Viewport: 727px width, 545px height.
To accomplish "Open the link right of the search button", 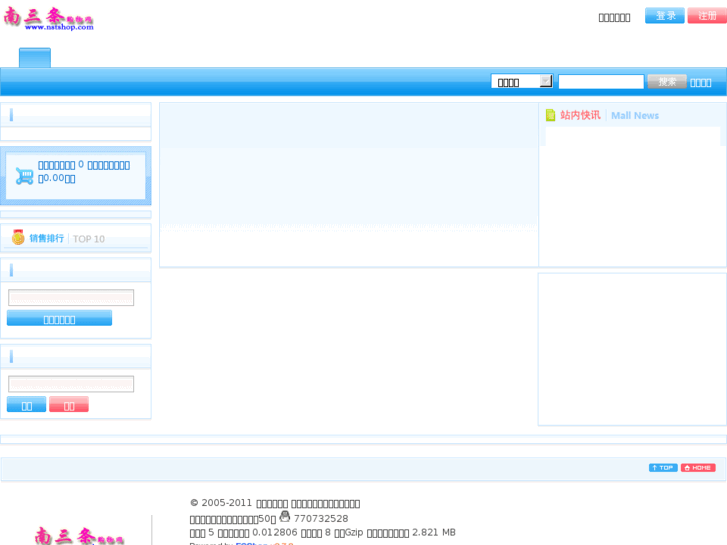I will tap(701, 83).
